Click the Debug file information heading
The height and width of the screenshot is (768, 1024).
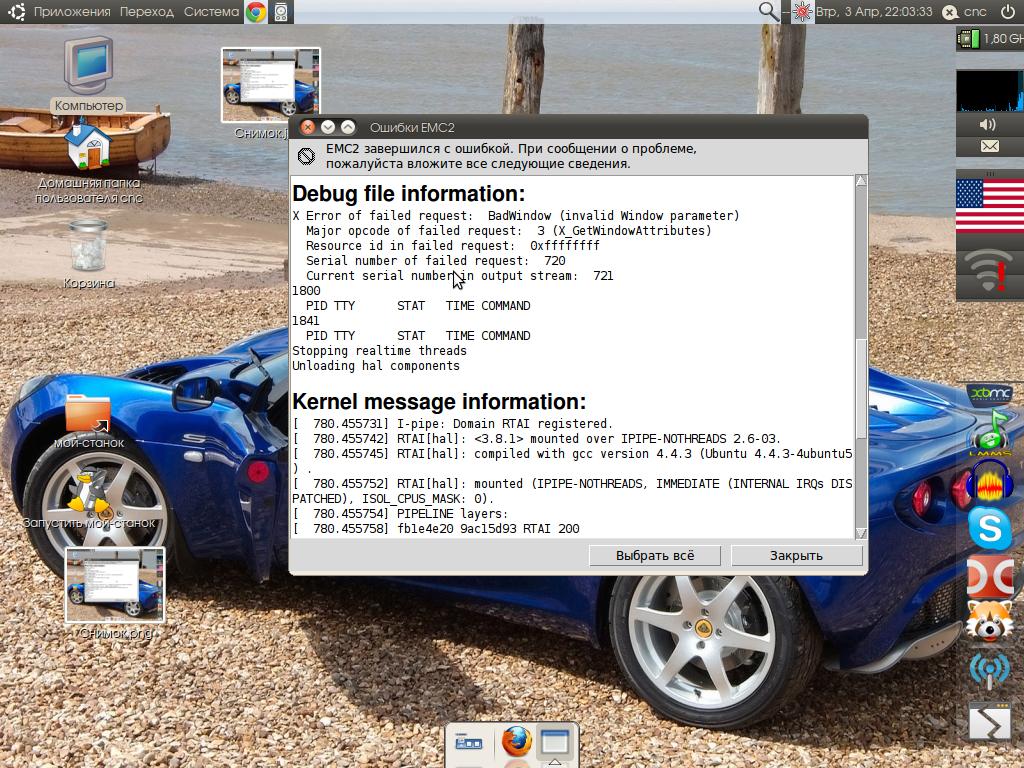click(x=409, y=194)
